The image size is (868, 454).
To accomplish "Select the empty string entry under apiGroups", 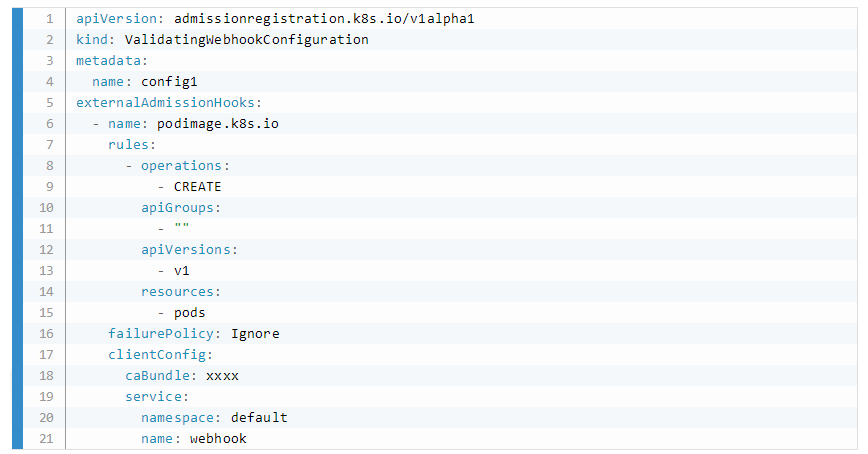I will (182, 228).
